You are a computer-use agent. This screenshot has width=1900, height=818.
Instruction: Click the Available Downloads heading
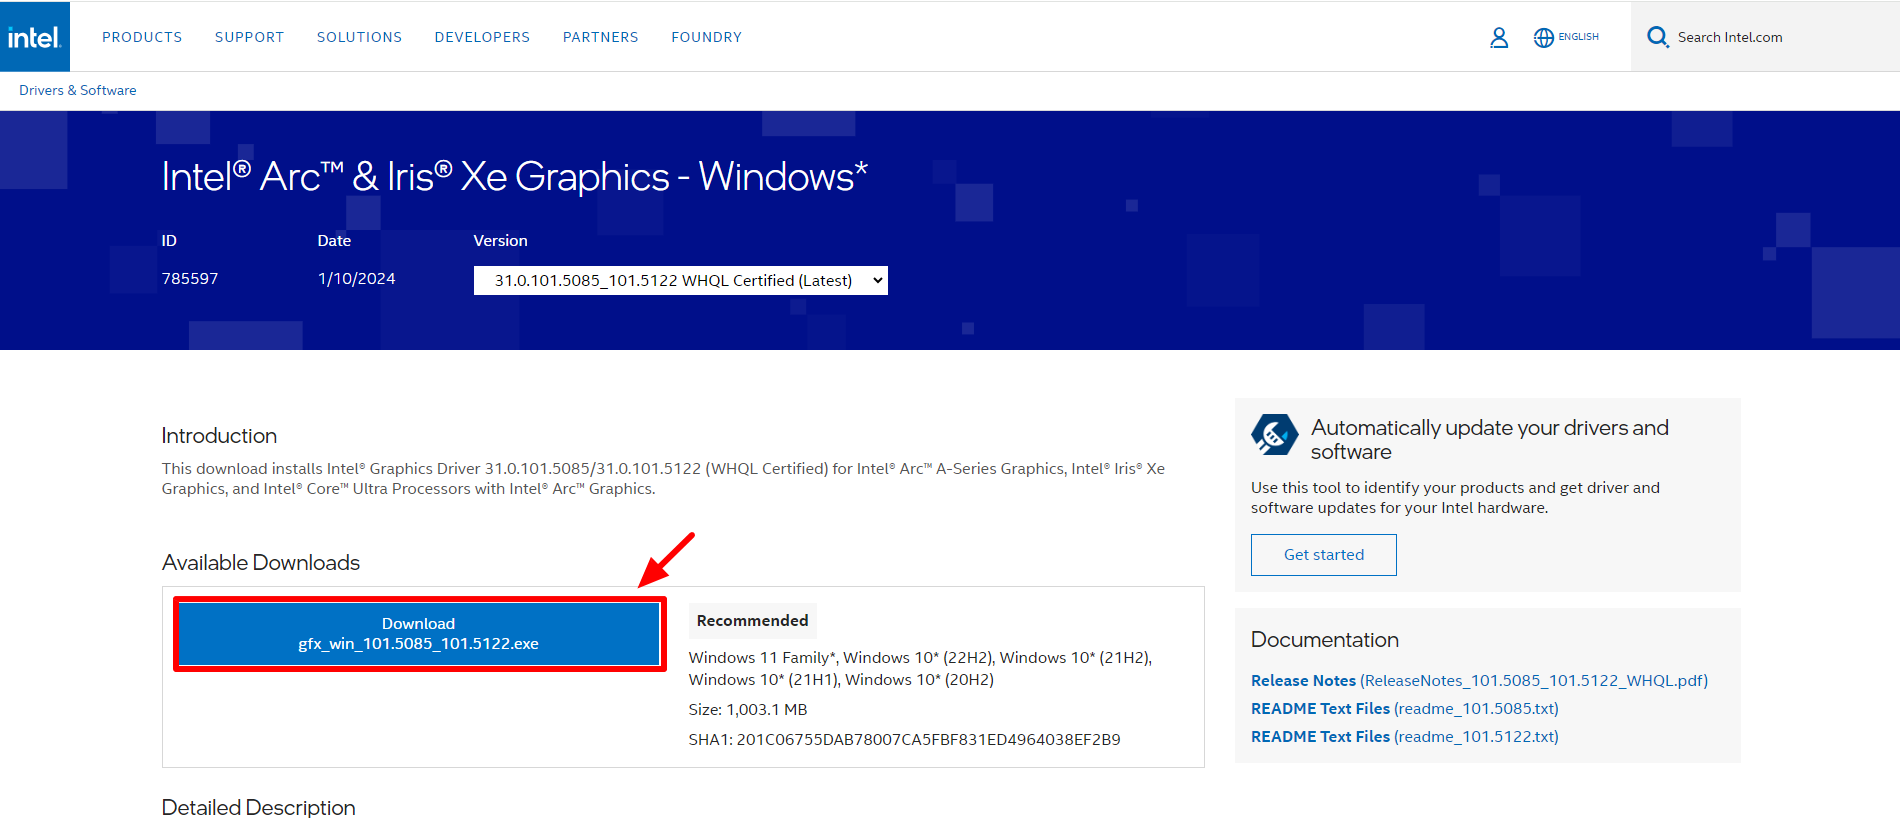point(261,563)
